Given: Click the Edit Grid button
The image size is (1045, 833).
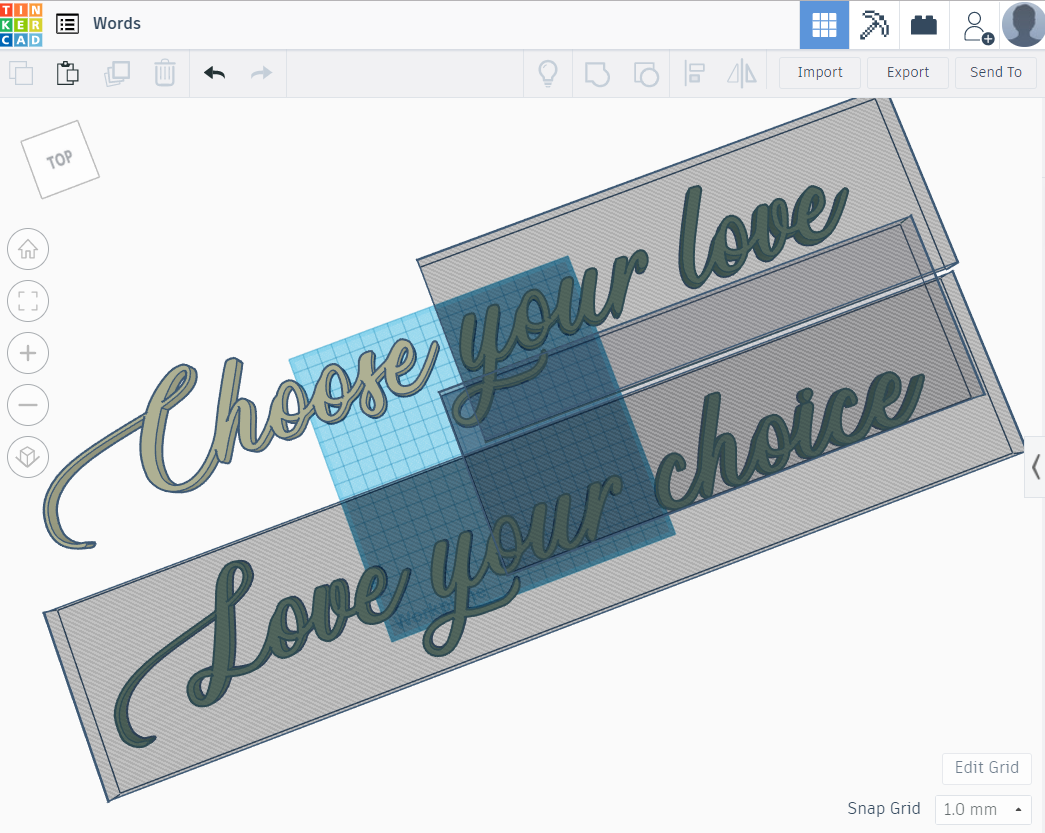Looking at the screenshot, I should tap(986, 768).
